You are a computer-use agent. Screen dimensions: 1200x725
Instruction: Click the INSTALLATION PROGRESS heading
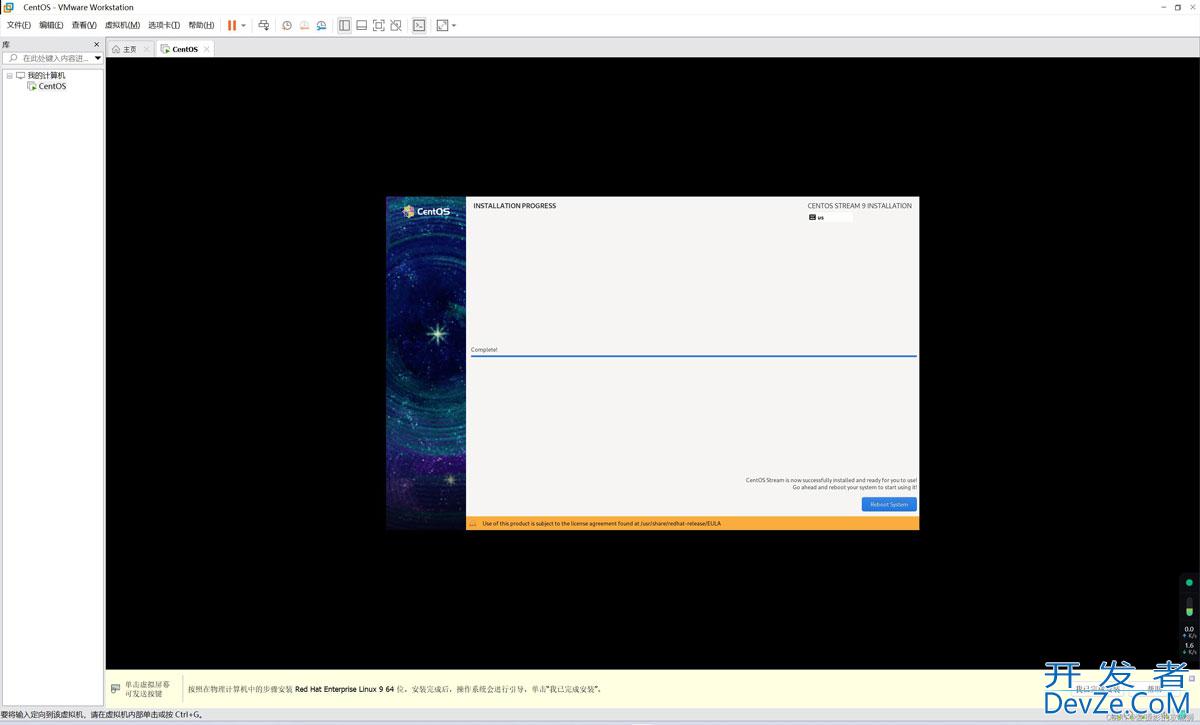[x=515, y=206]
